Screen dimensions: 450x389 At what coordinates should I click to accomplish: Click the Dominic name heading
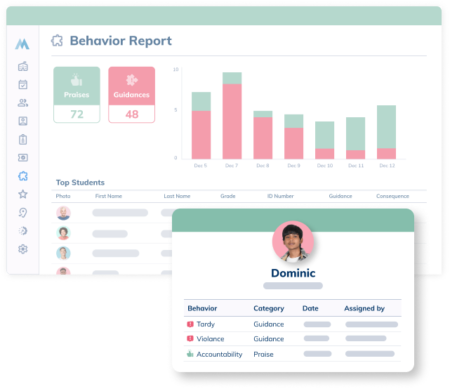[293, 273]
